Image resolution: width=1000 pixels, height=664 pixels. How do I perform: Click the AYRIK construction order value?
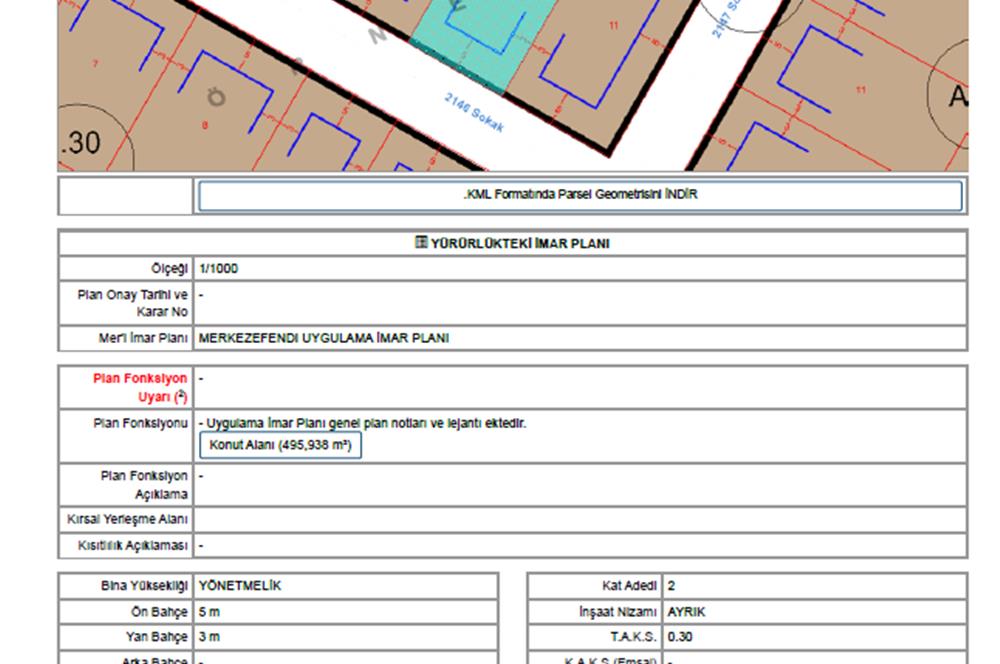coord(687,612)
